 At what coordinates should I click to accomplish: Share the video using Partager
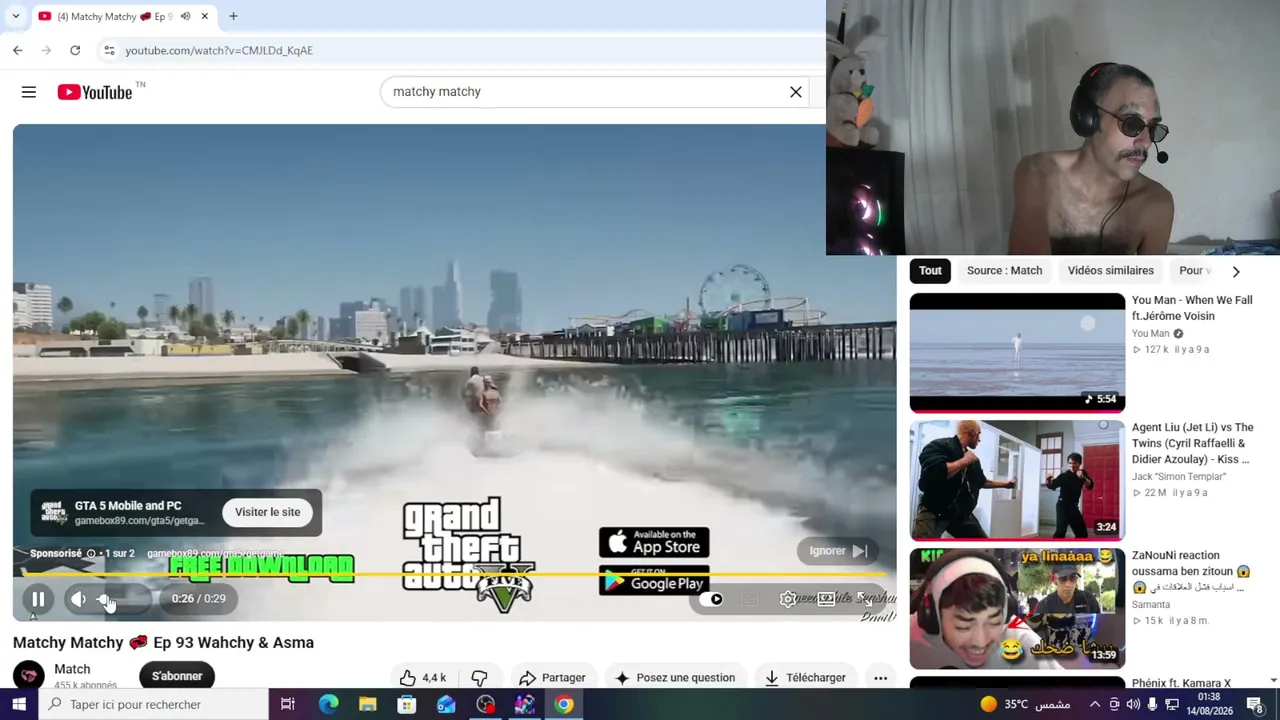(x=552, y=678)
